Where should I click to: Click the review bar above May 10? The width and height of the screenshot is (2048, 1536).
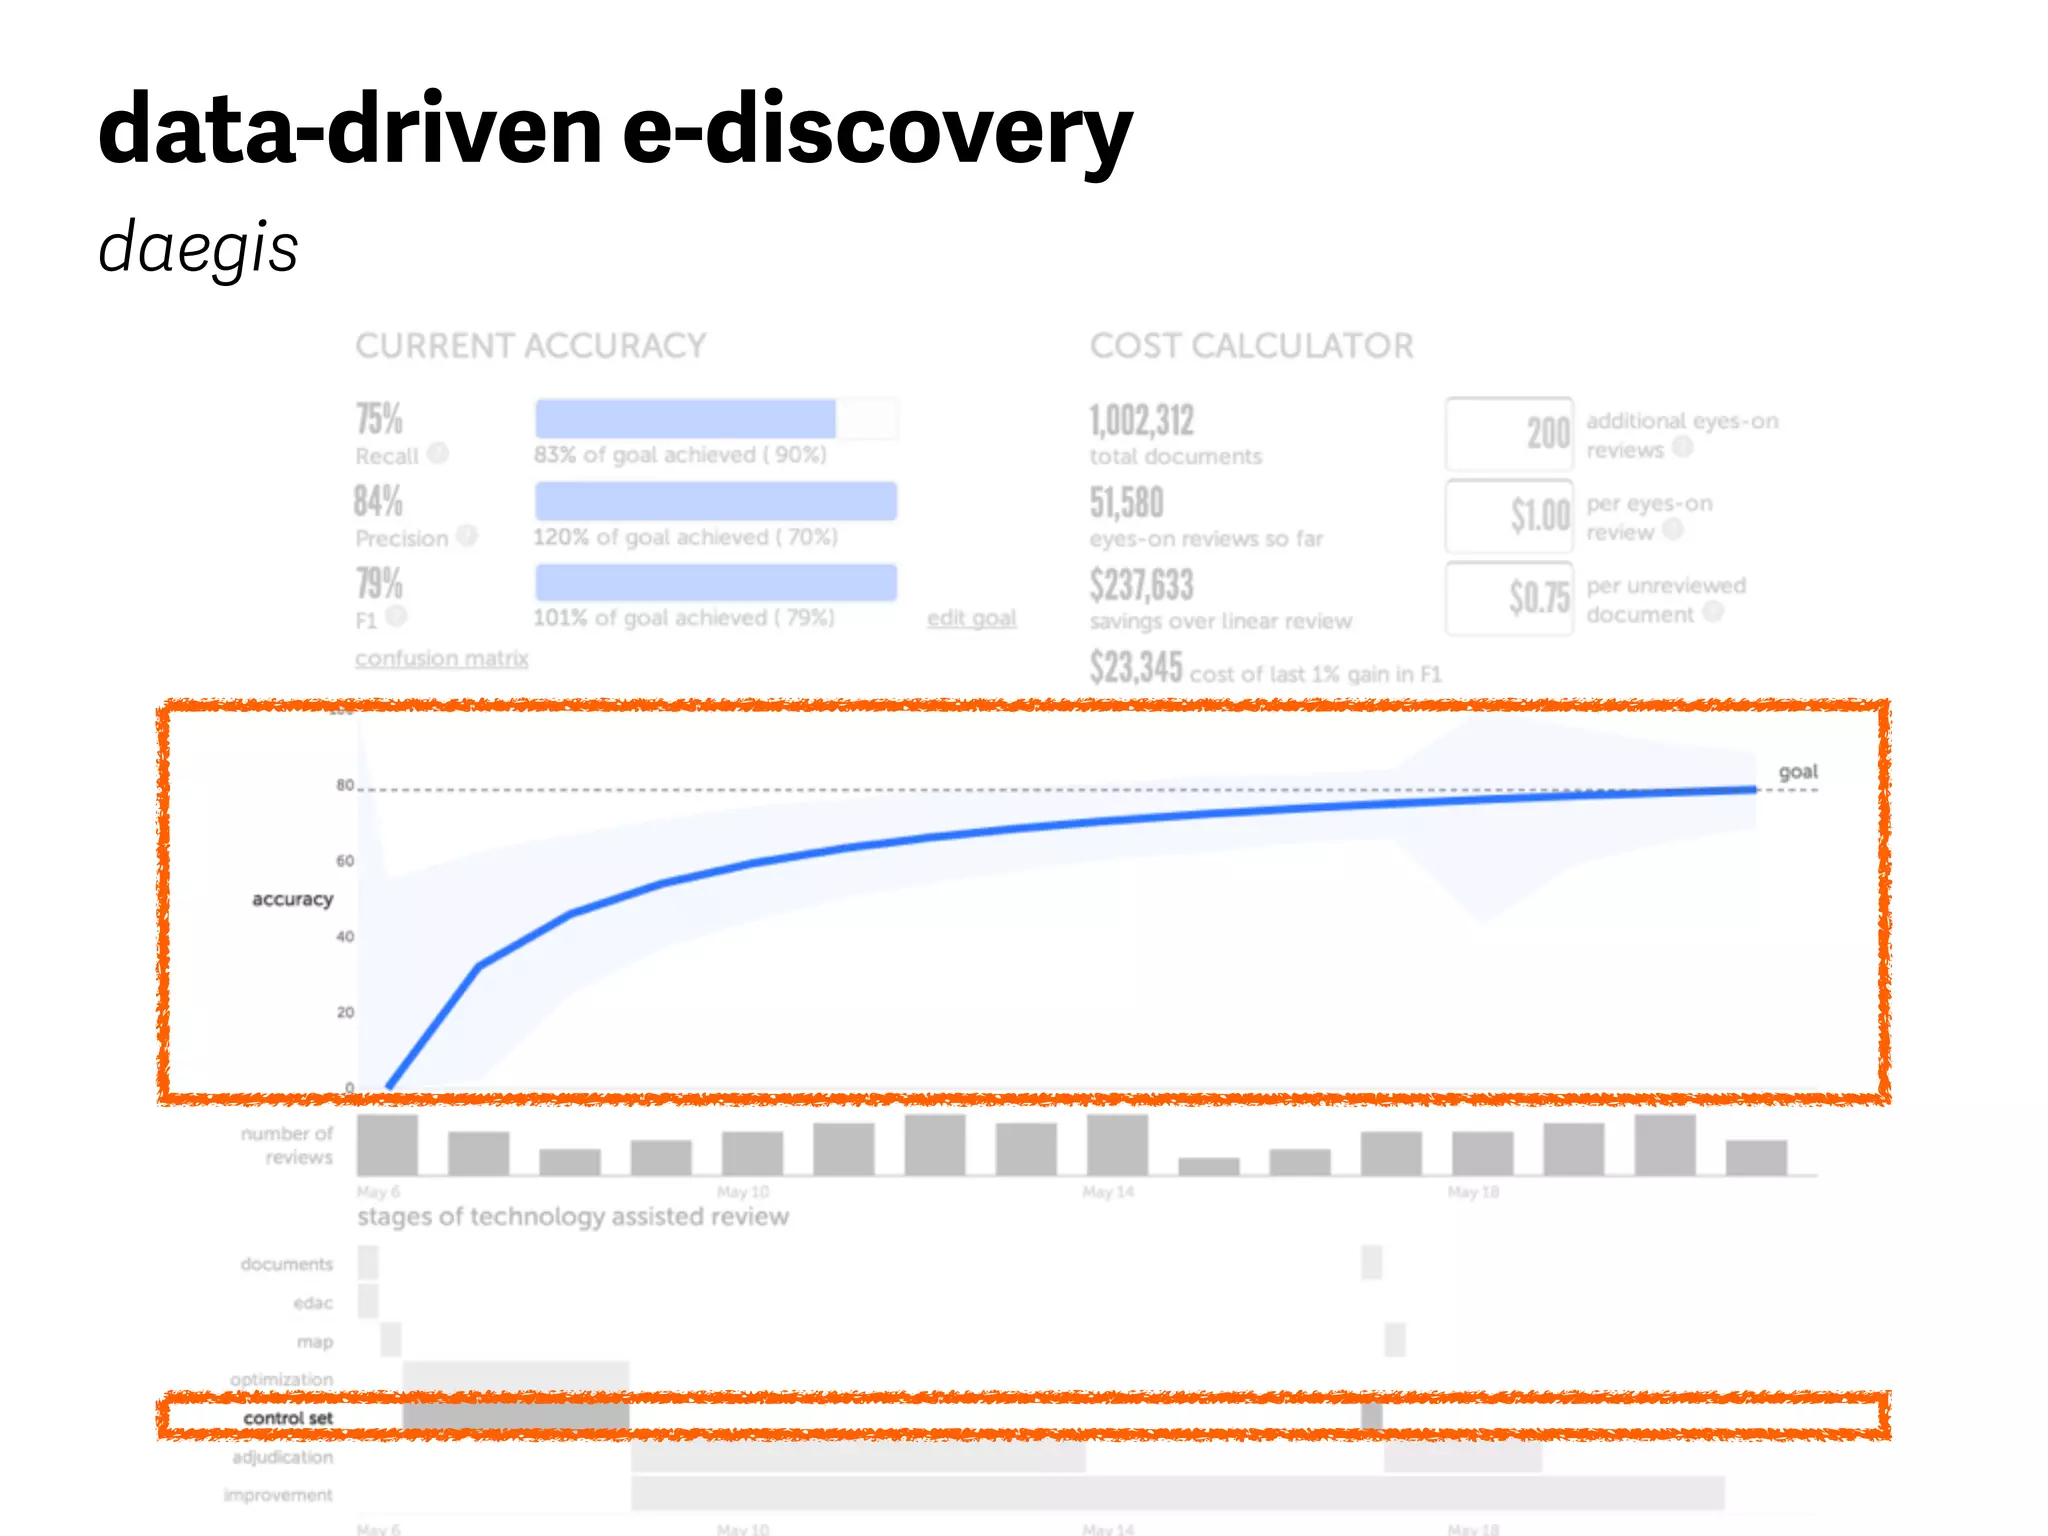pyautogui.click(x=752, y=1153)
